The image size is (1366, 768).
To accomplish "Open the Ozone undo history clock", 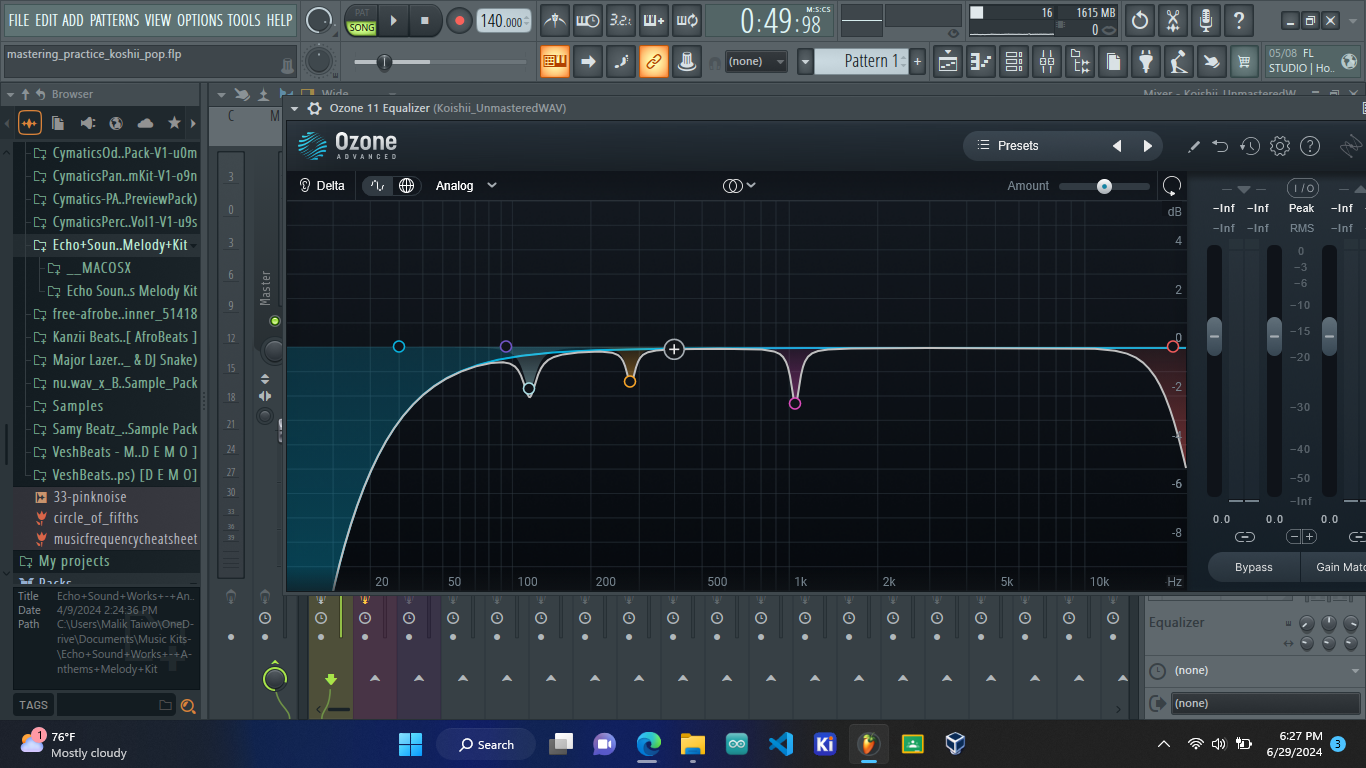I will click(1250, 146).
